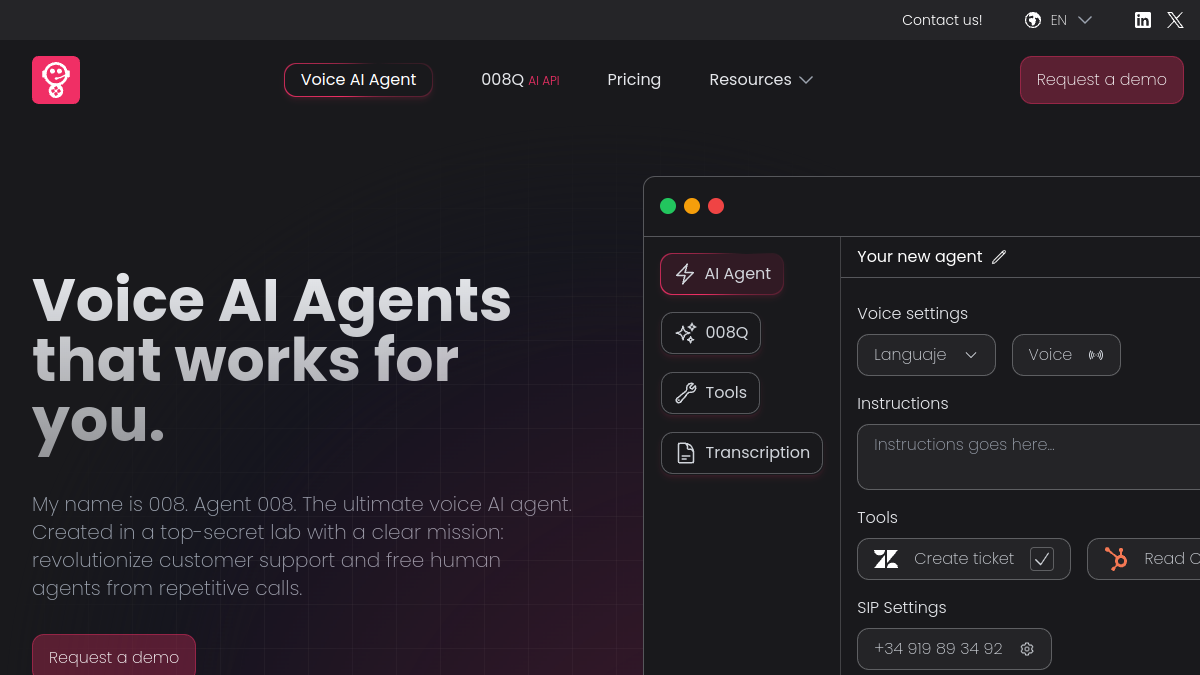Click Request a demo in header
Screen dimensions: 1200x675
[1102, 80]
